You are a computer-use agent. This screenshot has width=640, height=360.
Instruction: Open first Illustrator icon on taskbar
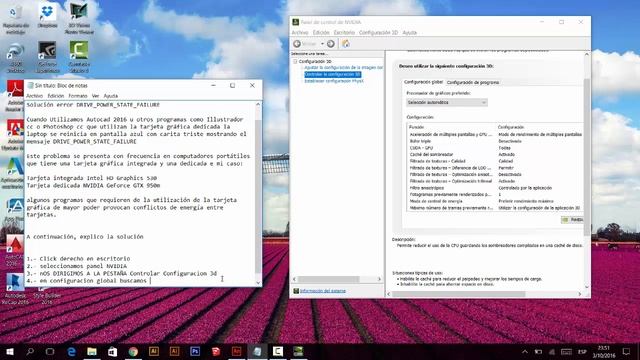tap(154, 351)
